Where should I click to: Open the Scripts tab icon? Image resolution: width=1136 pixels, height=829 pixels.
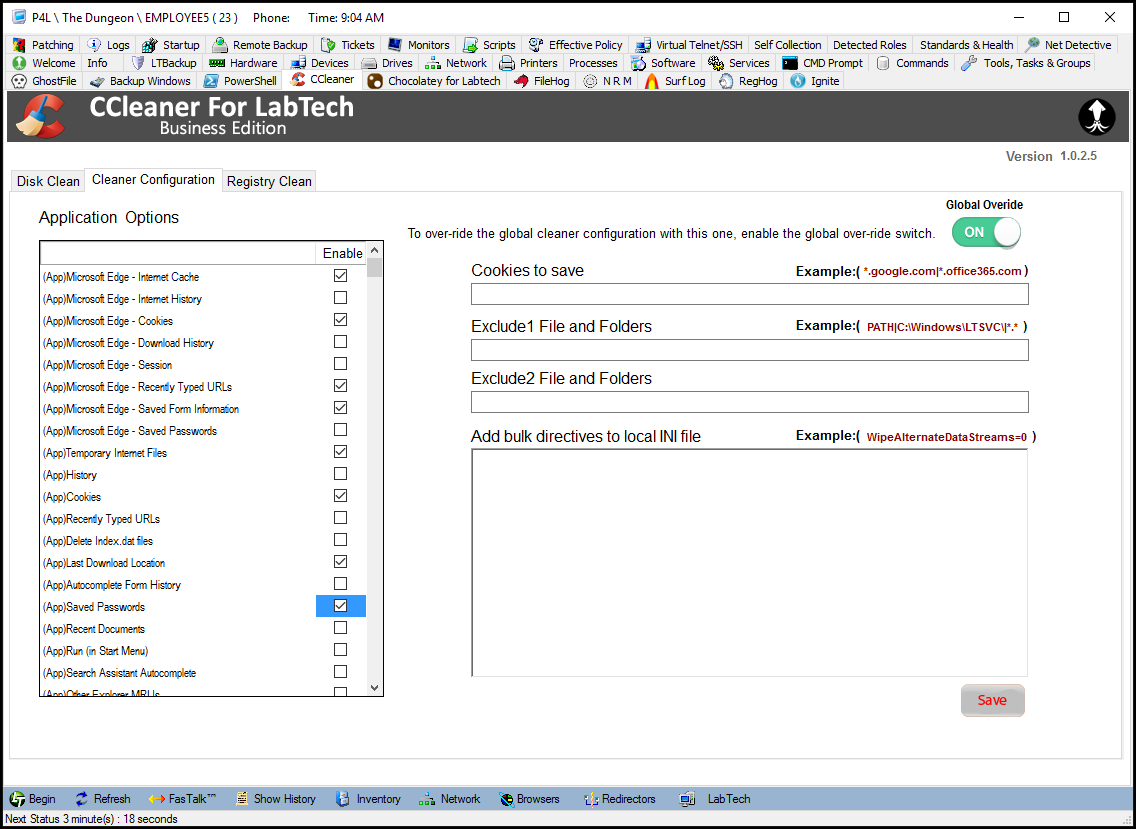click(x=471, y=45)
